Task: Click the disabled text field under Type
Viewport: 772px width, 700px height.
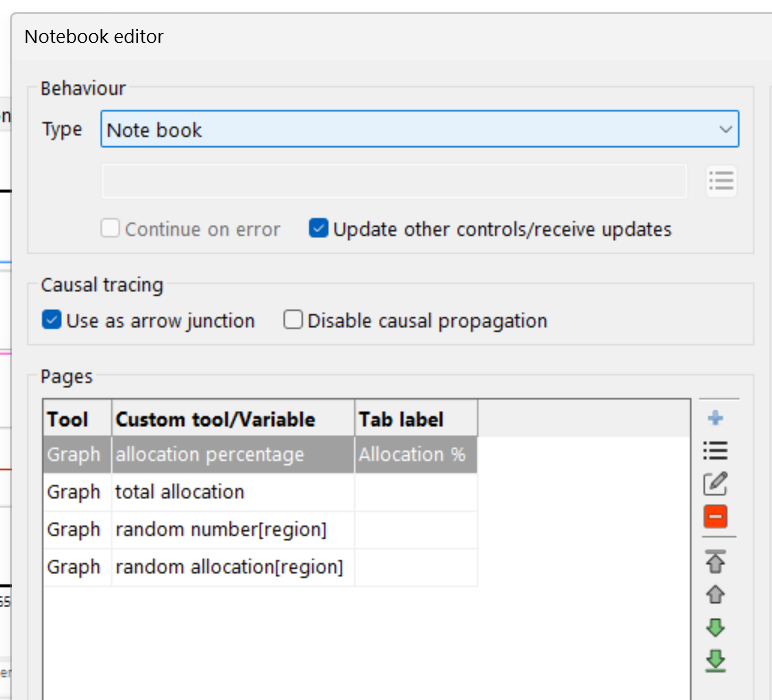Action: point(394,181)
